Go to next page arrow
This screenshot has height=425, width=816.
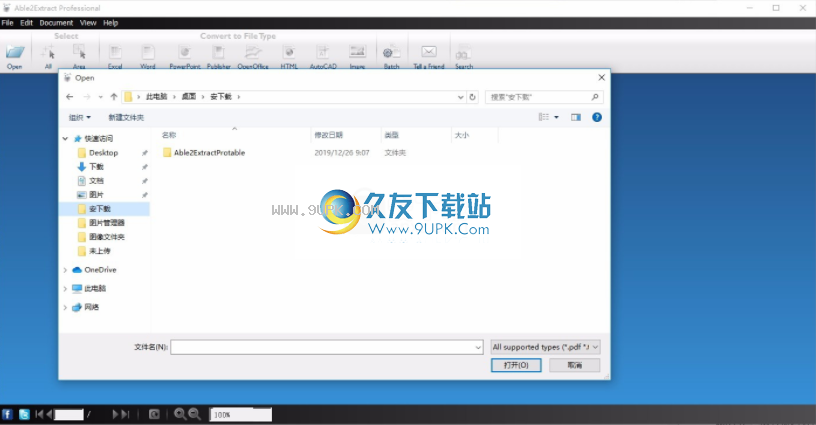click(116, 415)
